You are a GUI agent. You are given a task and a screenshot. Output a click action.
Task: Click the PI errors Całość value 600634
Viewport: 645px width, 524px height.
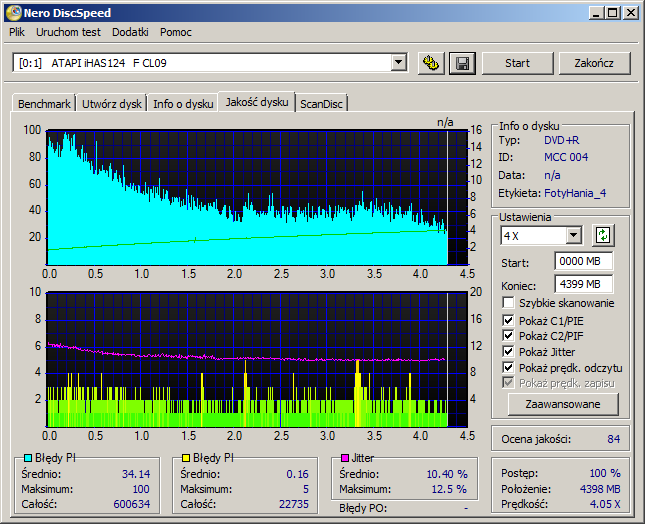click(132, 504)
